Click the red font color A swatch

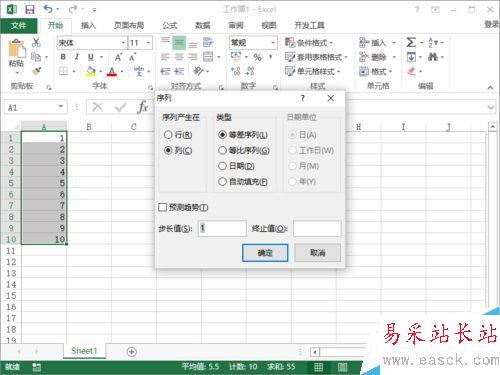tap(112, 71)
